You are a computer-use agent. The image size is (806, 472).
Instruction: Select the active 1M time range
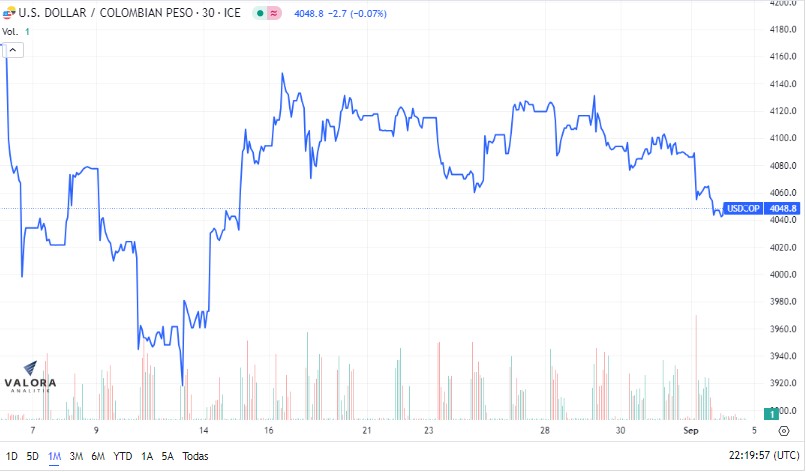[x=54, y=456]
